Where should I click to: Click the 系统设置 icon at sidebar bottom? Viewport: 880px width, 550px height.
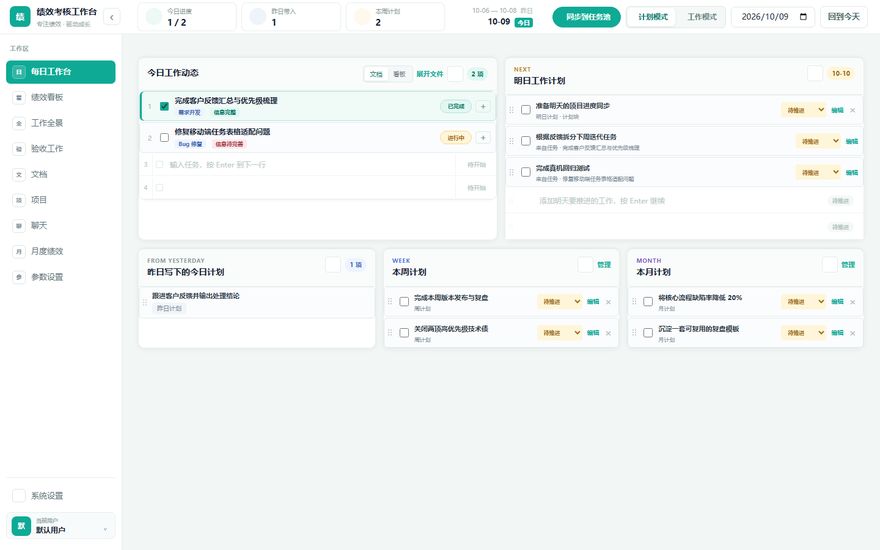[19, 496]
